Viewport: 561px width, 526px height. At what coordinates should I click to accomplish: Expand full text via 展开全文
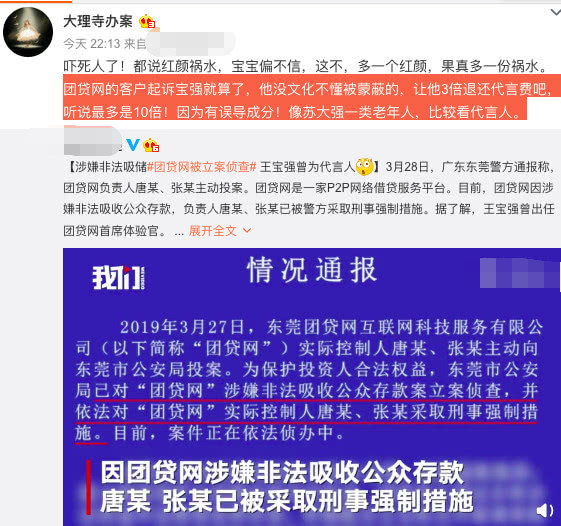tap(213, 231)
